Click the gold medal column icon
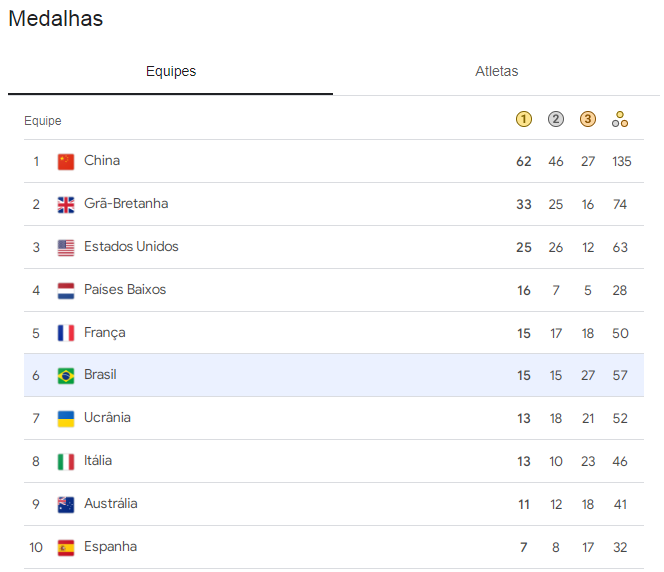 pos(524,119)
